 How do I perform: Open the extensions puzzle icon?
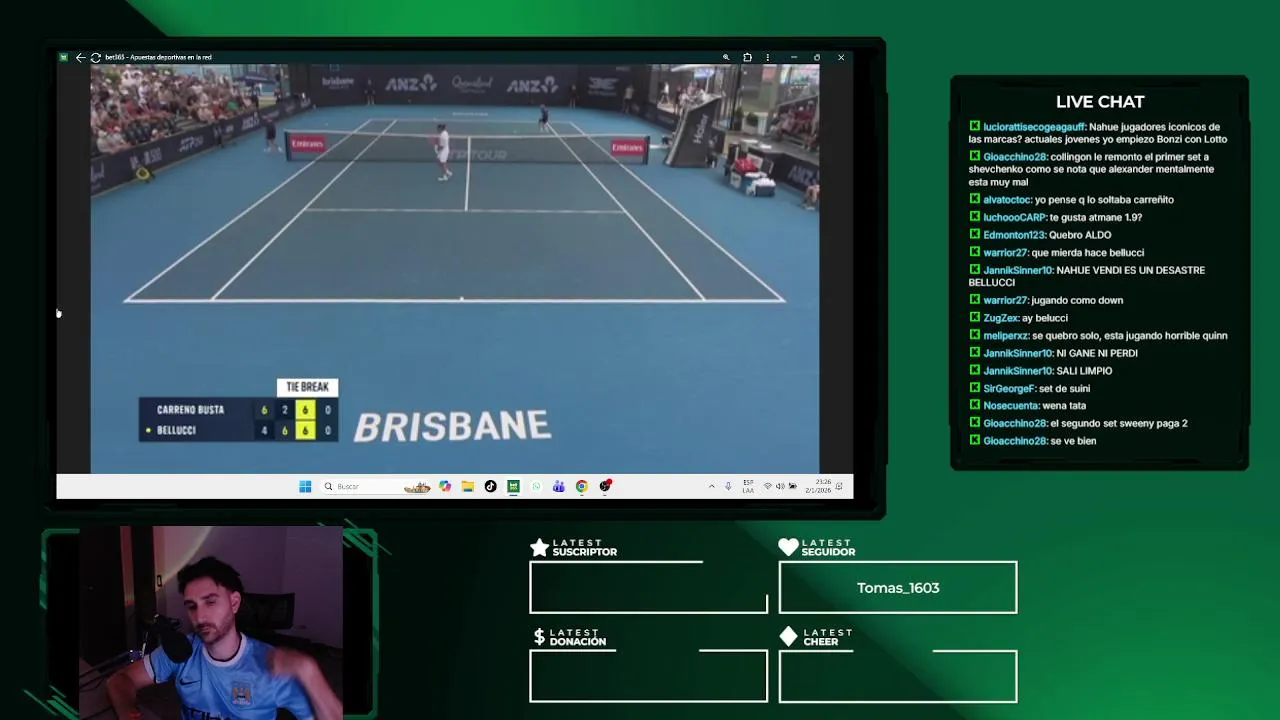(747, 57)
